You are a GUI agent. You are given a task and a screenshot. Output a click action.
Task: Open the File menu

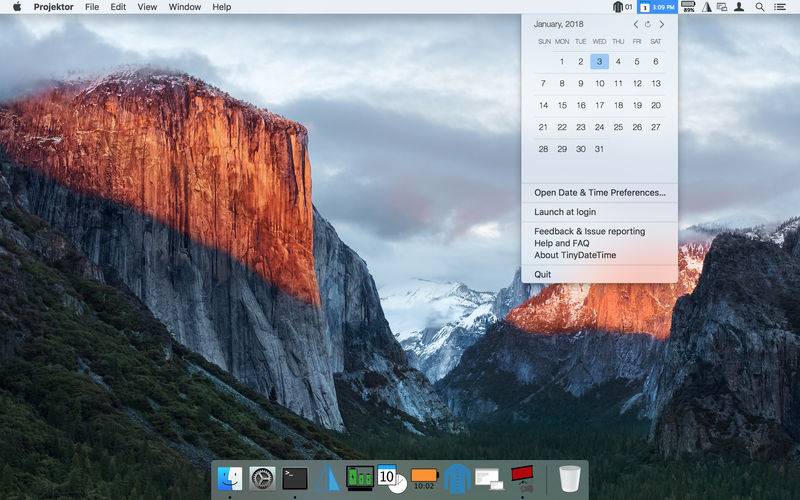[92, 7]
